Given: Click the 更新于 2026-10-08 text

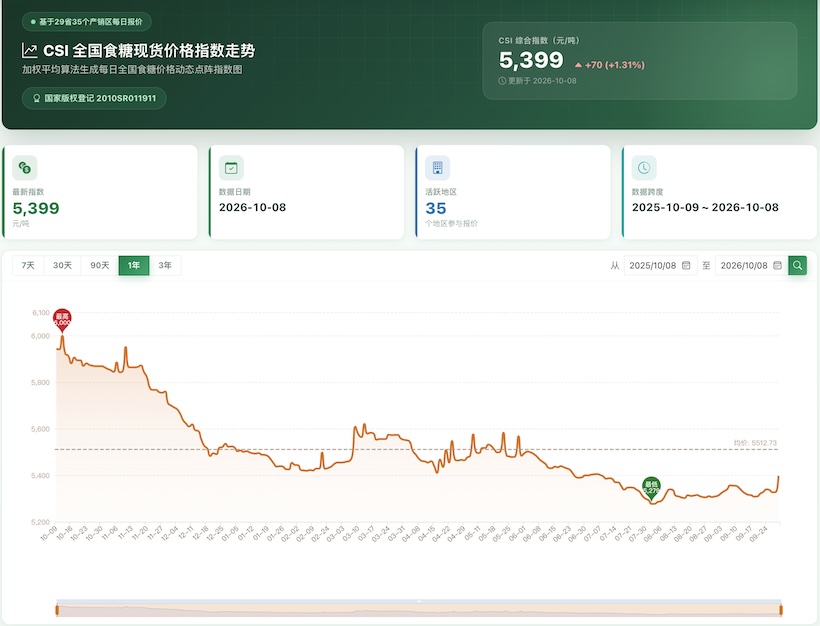Looking at the screenshot, I should tap(542, 81).
